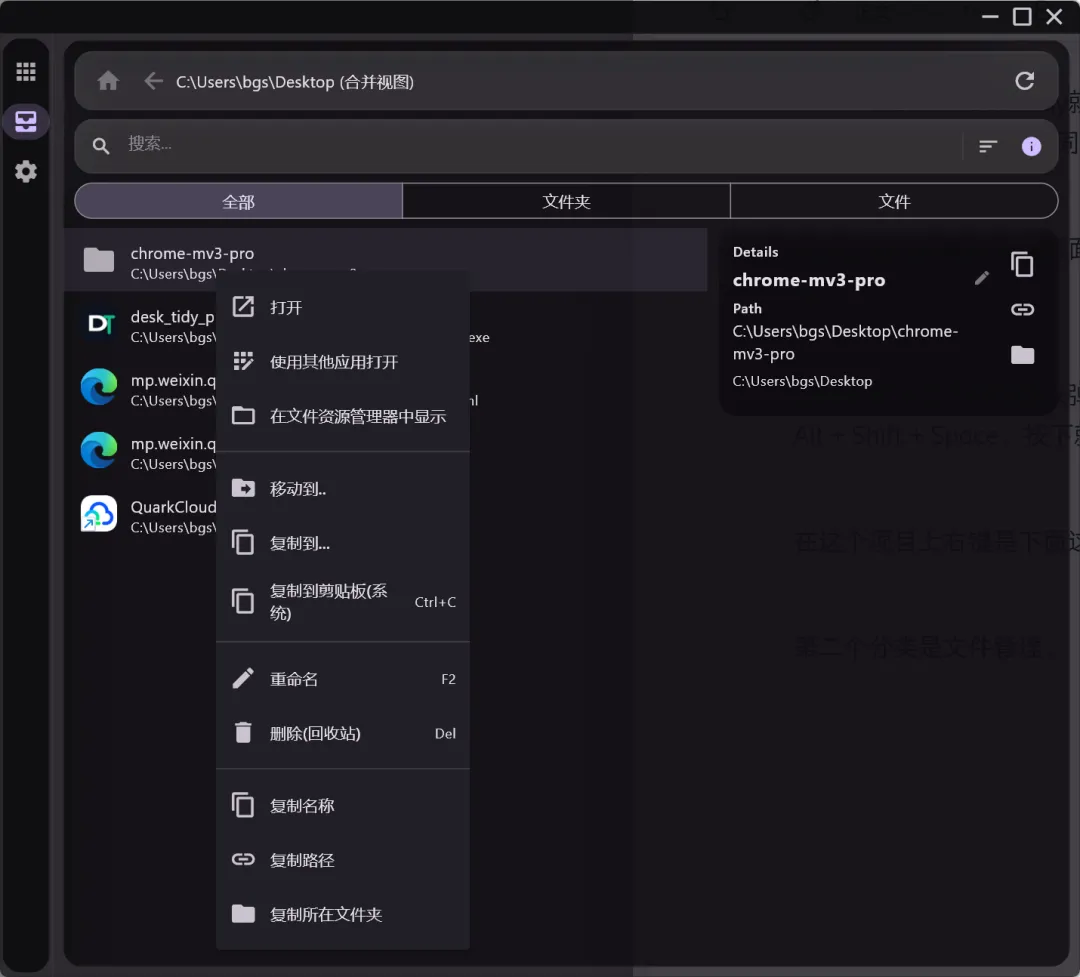
Task: Switch to the 文件 tab
Action: pyautogui.click(x=894, y=201)
